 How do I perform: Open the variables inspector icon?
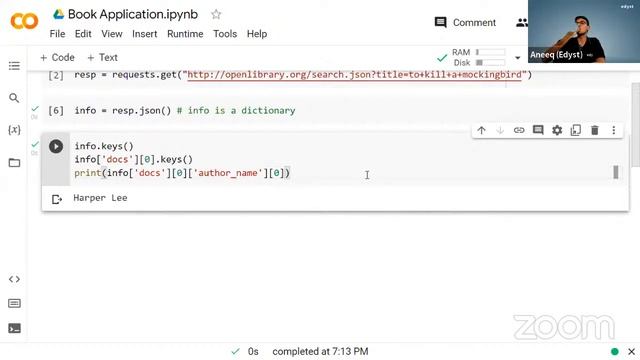pyautogui.click(x=14, y=130)
